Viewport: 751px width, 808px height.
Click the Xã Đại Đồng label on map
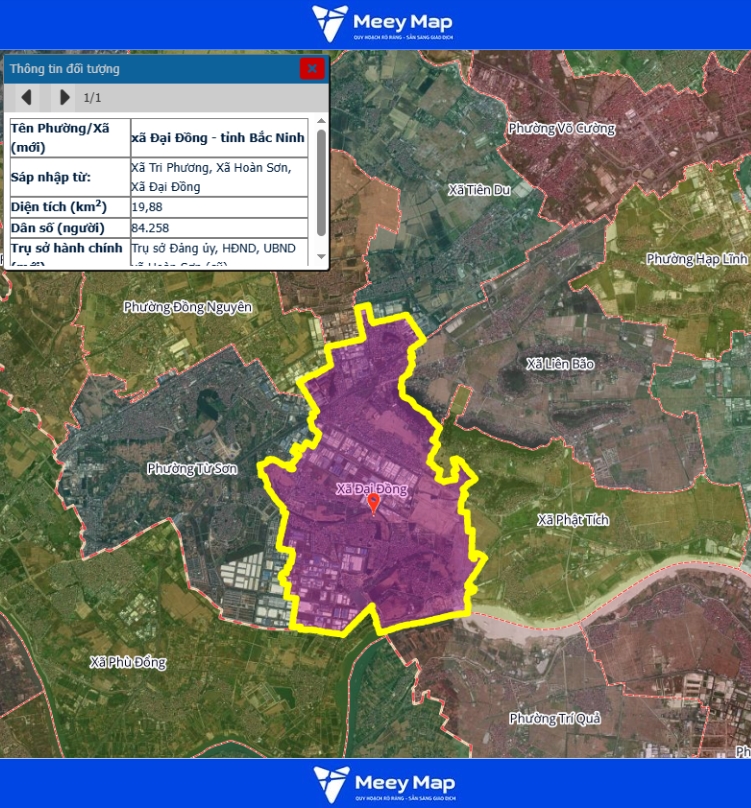pos(372,488)
